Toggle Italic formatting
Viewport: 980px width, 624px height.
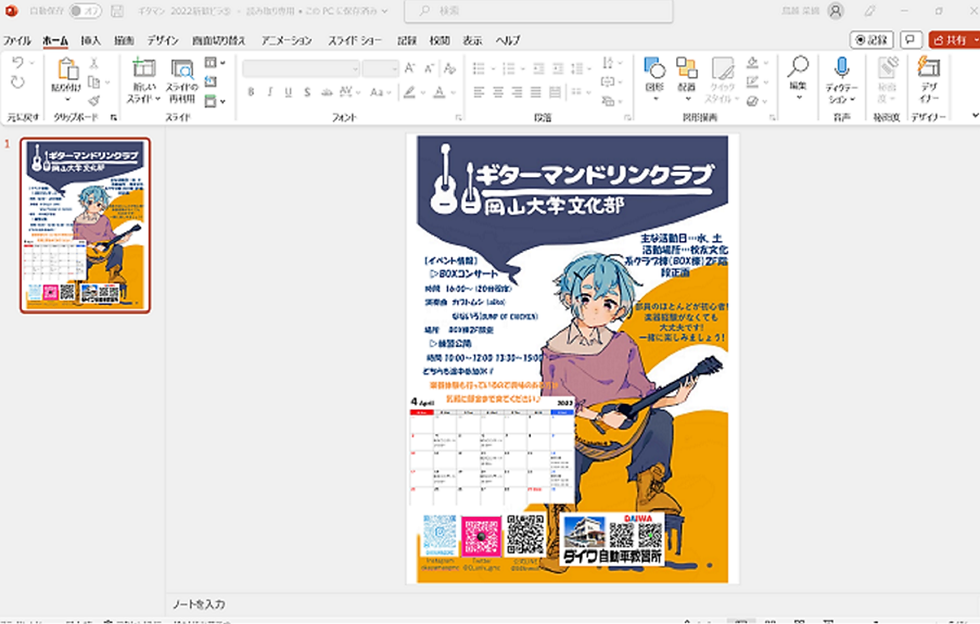269,92
